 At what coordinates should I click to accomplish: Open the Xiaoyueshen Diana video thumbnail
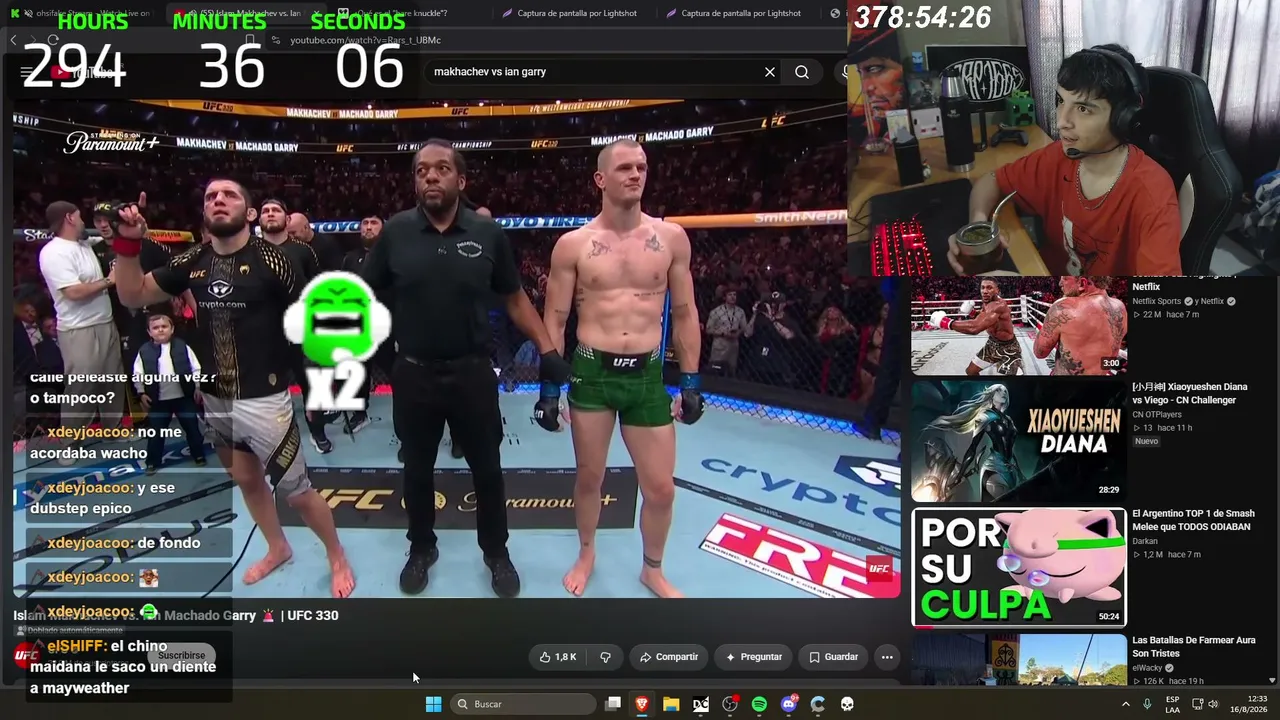click(x=1019, y=441)
